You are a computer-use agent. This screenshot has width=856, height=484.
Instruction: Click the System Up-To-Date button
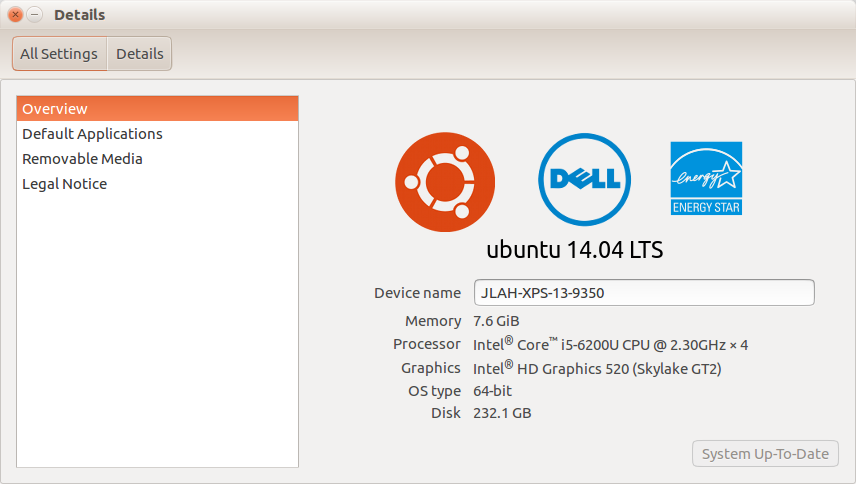765,453
